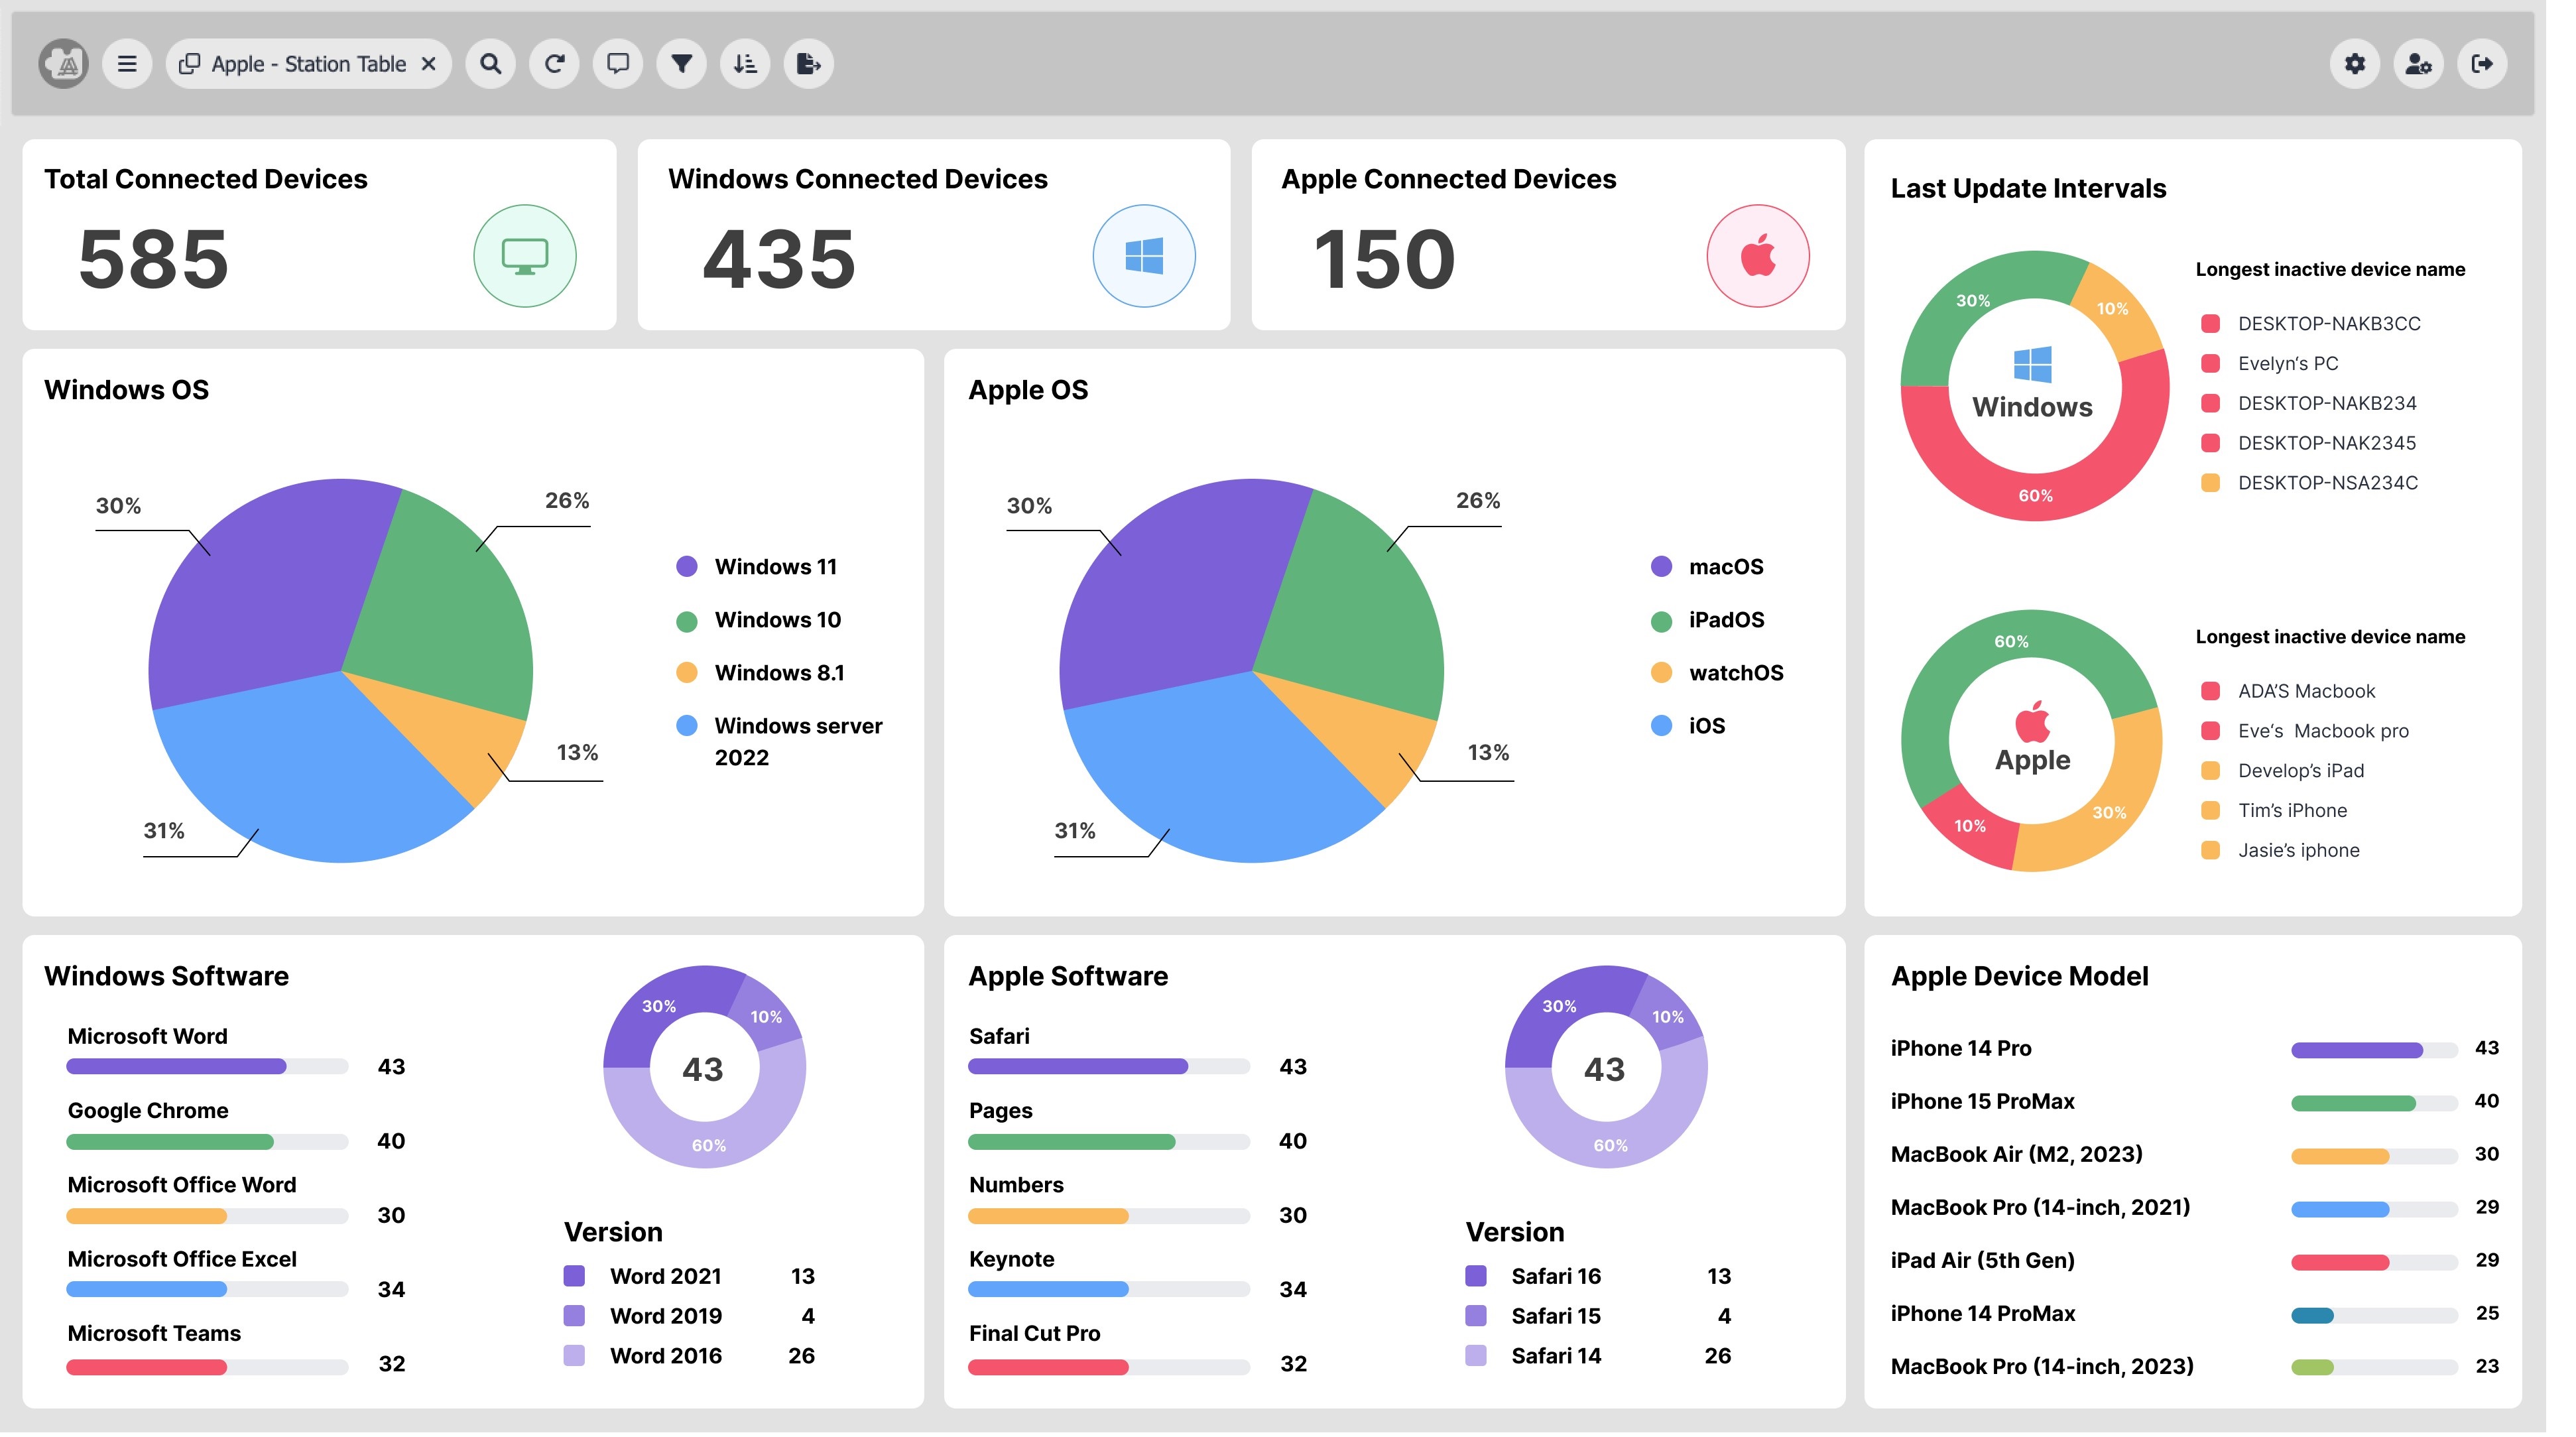Click the Windows logo inside the update donut

2033,365
